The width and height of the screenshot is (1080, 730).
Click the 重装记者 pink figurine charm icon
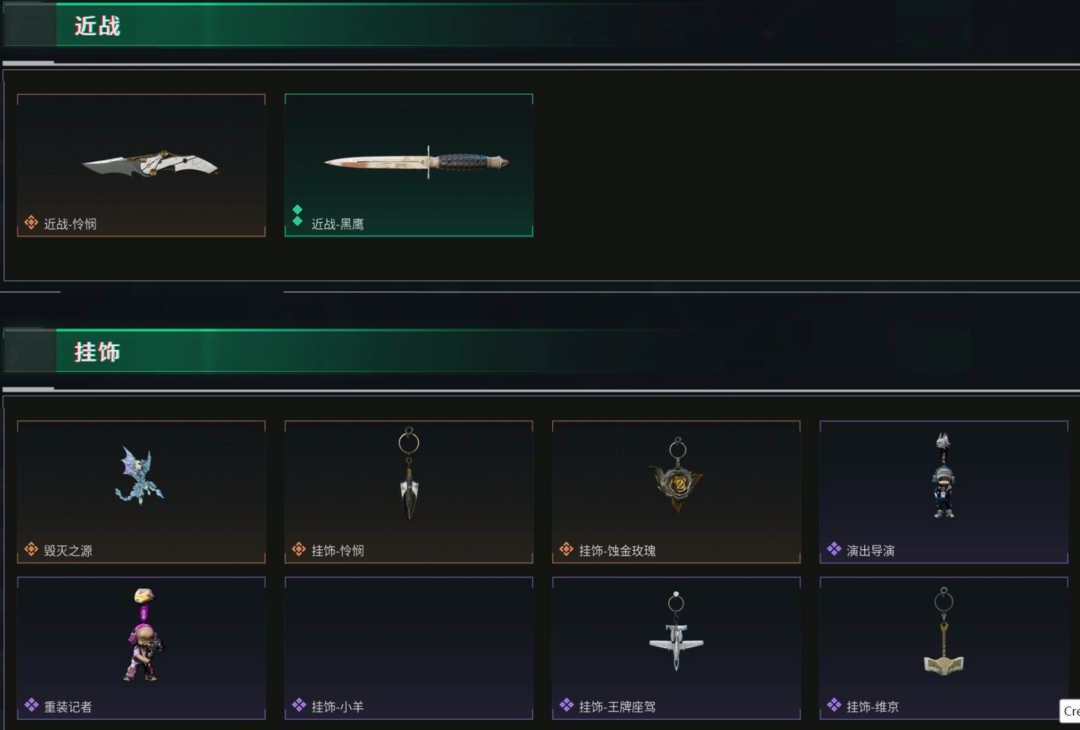[x=145, y=634]
